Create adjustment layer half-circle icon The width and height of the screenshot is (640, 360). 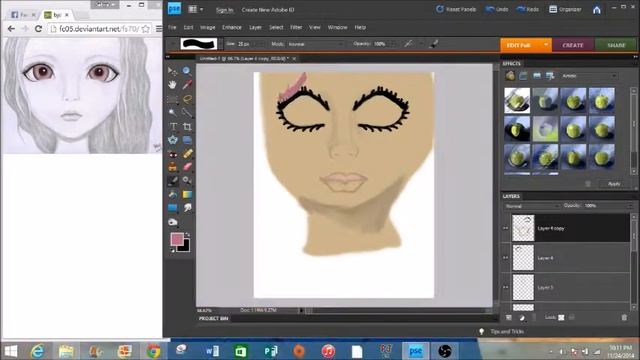522,317
